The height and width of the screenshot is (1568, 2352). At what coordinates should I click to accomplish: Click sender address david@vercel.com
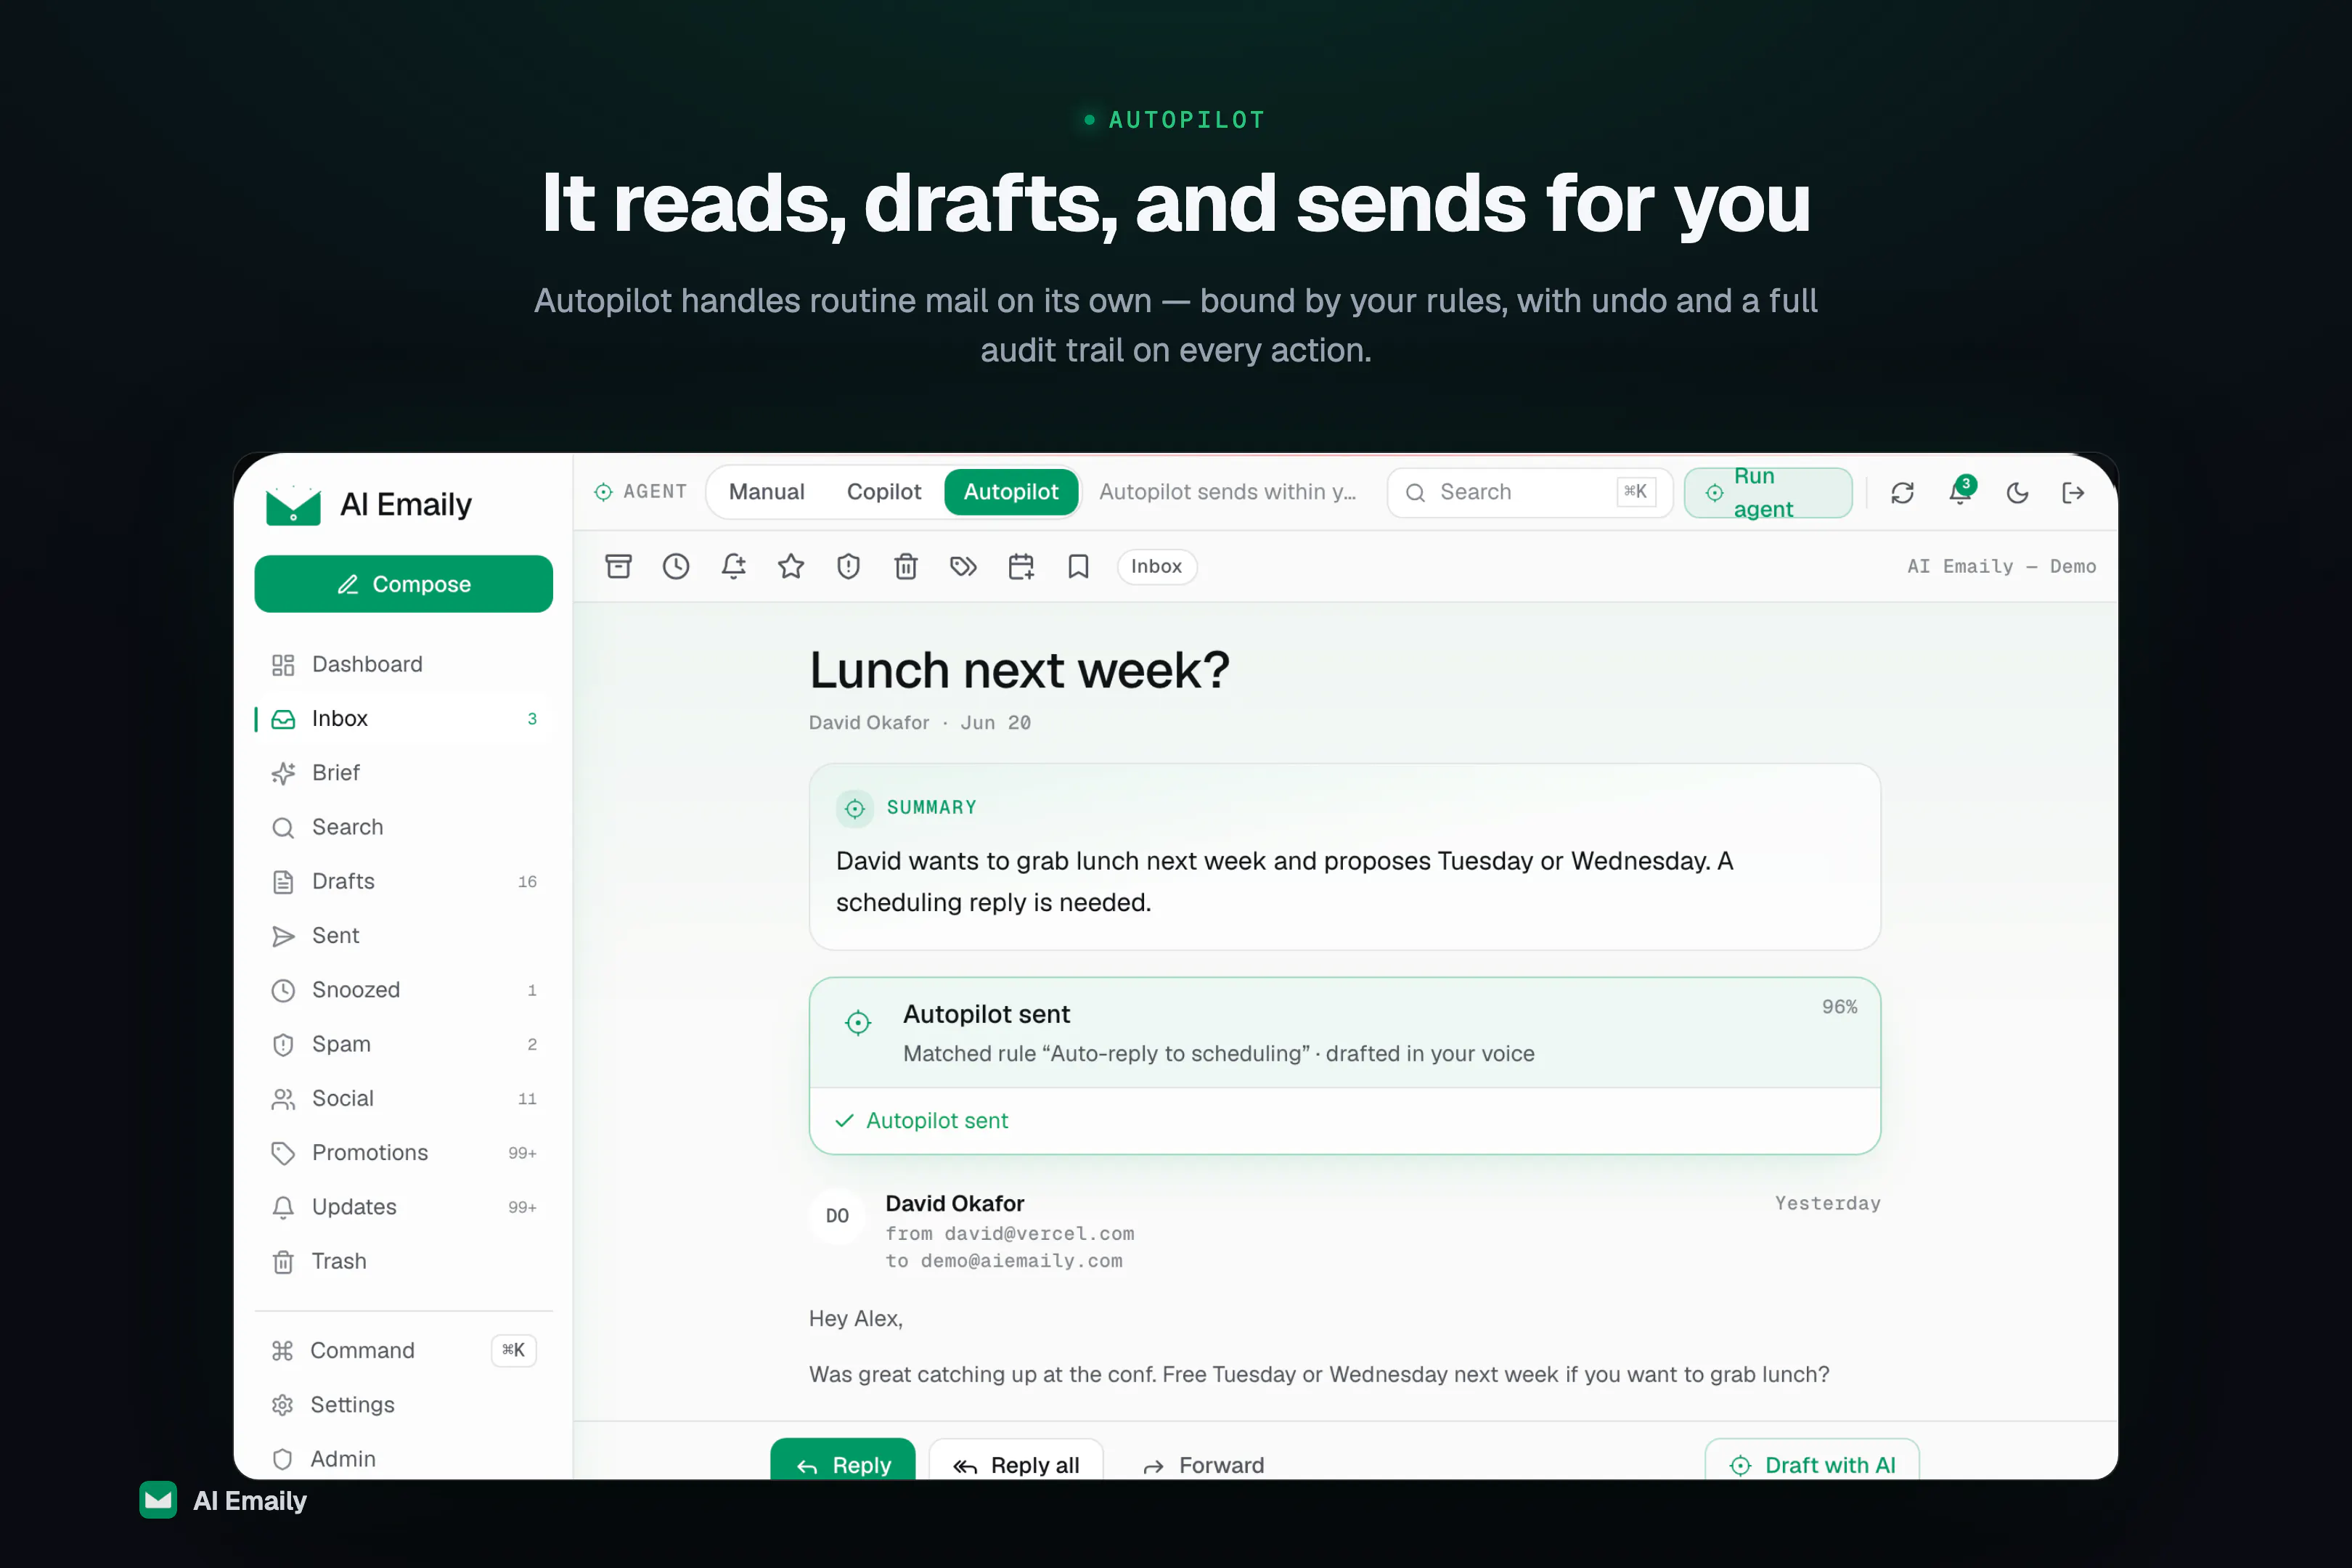(1039, 1234)
